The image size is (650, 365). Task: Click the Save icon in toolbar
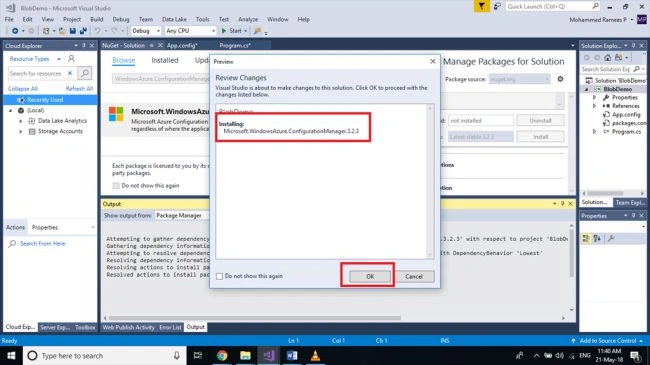73,31
